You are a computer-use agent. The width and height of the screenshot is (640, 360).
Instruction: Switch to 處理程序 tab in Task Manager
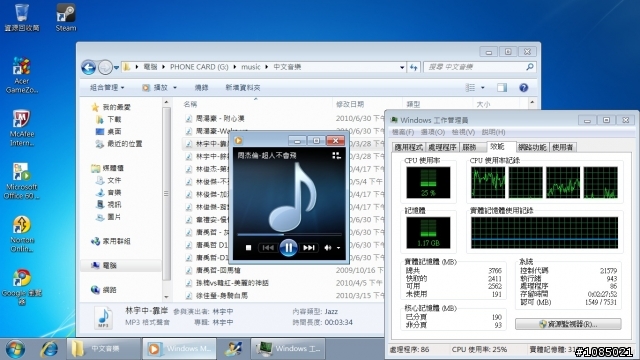pos(442,147)
